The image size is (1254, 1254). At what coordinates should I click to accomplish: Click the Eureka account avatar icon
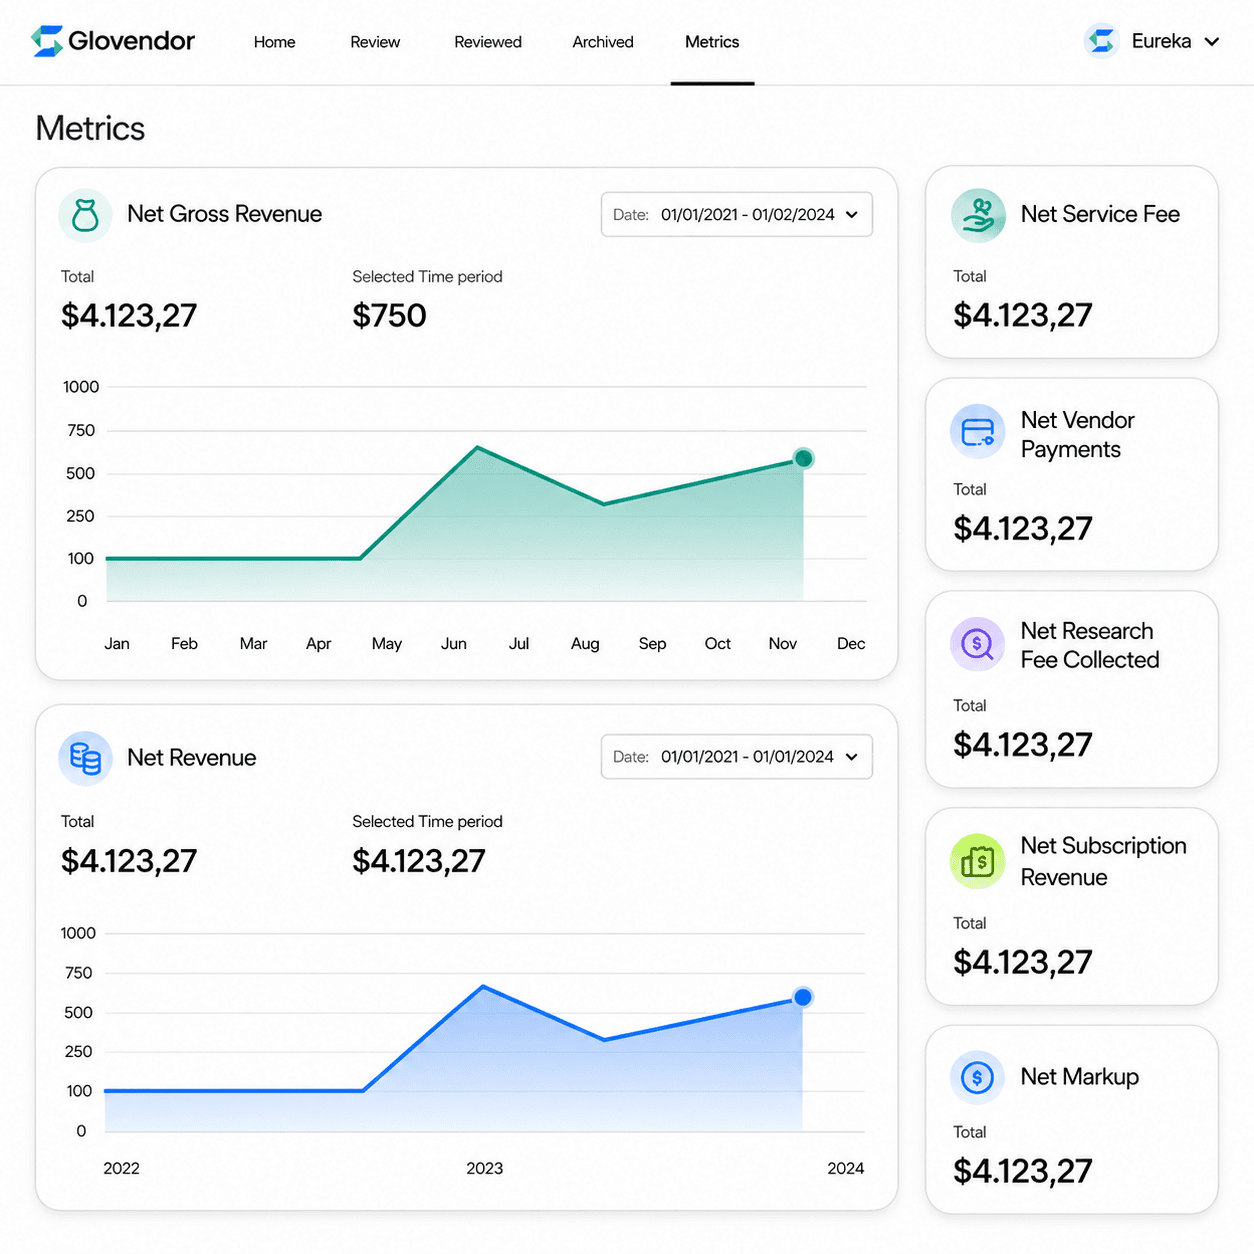[1101, 41]
